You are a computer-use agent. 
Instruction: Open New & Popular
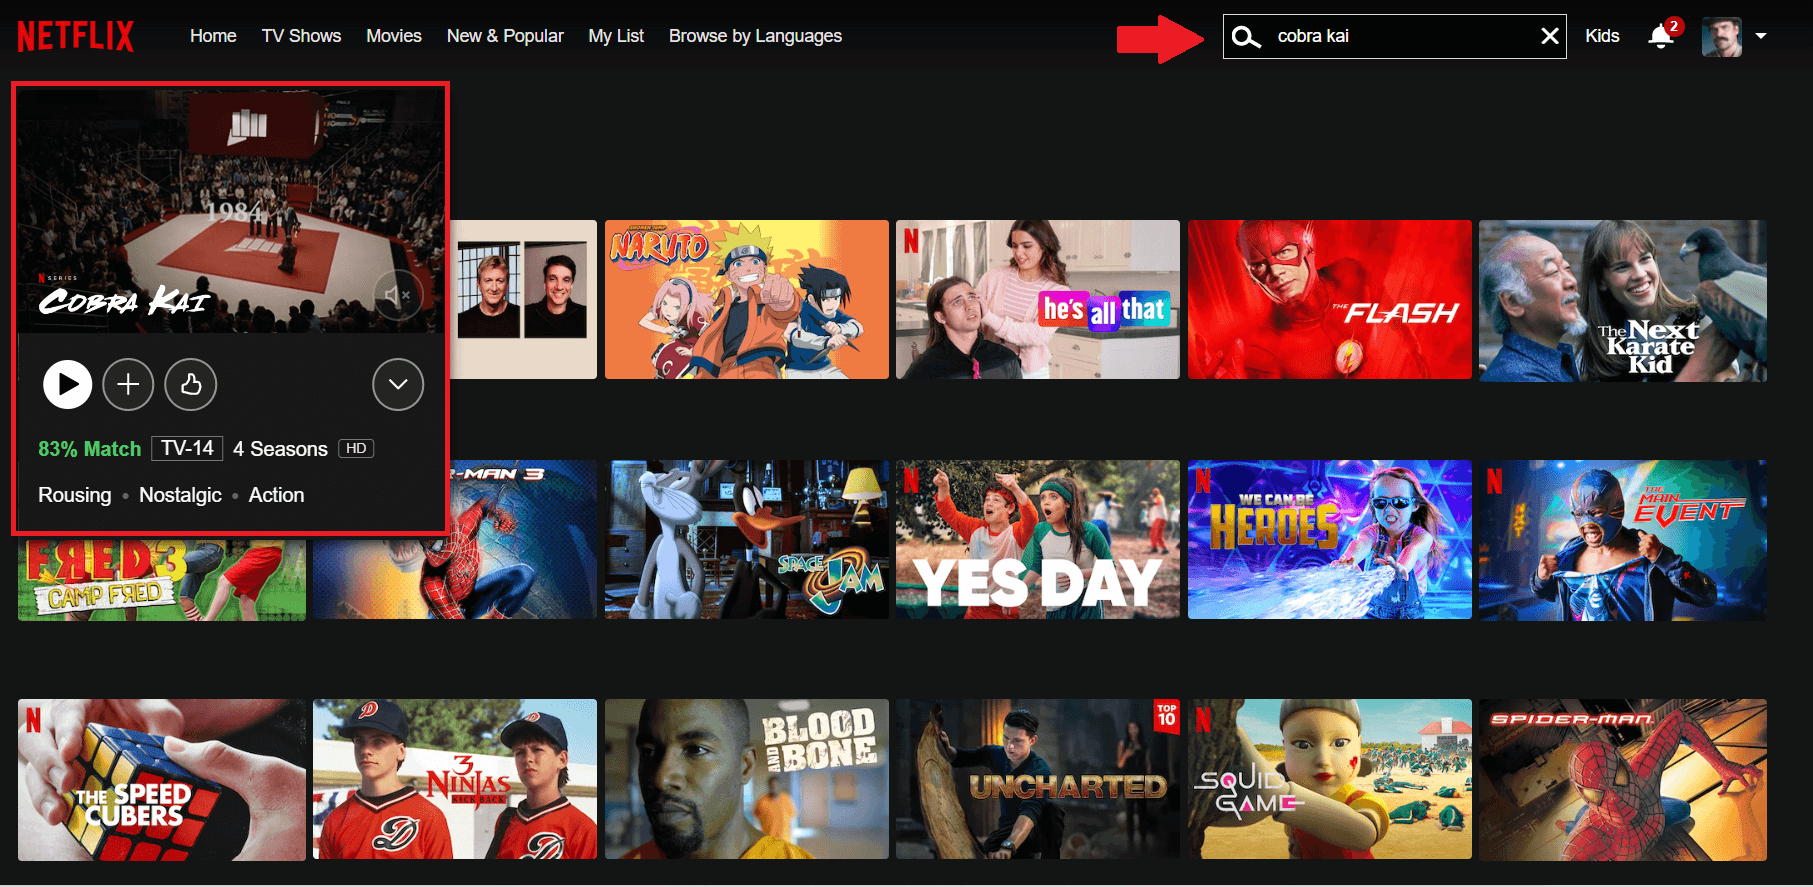point(505,36)
